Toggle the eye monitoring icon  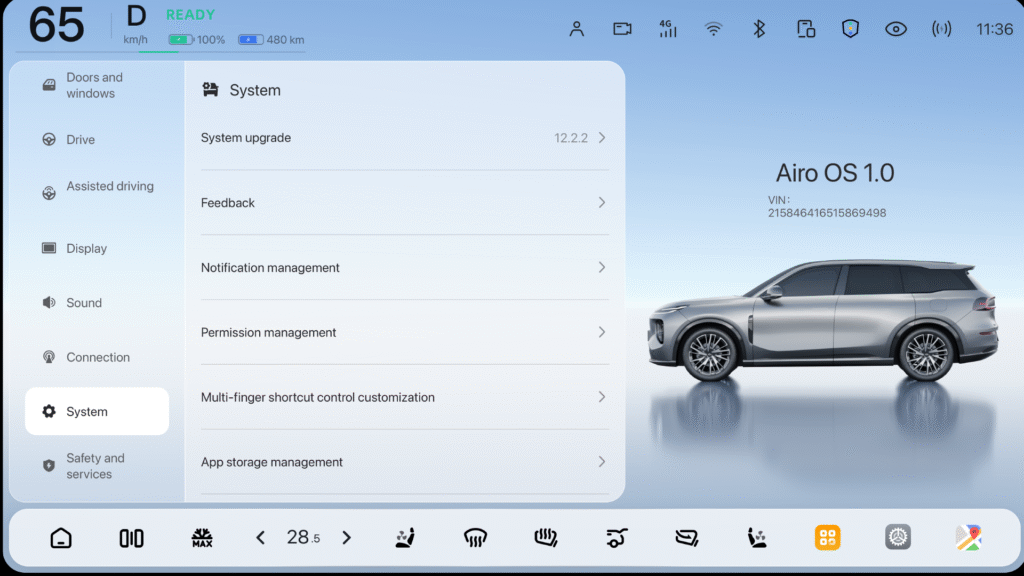pos(896,29)
